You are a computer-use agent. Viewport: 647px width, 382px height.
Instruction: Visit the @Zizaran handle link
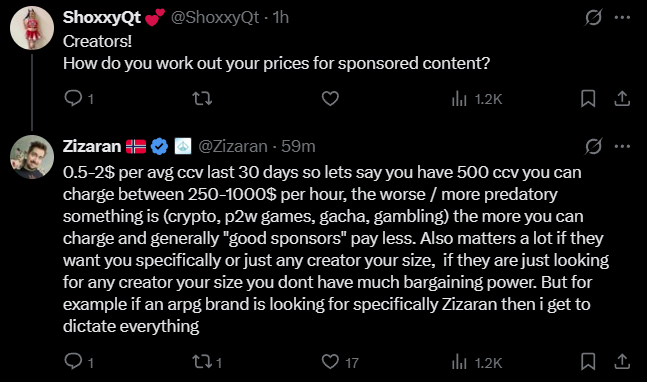tap(233, 146)
